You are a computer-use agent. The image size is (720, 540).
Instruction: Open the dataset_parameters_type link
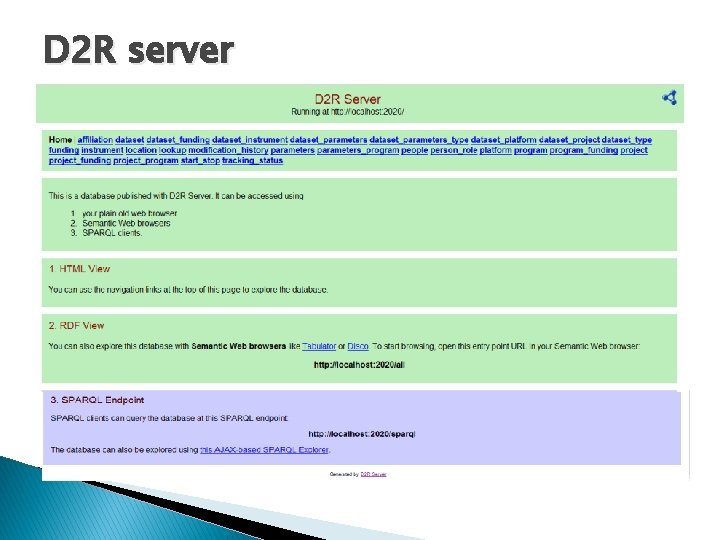tap(418, 140)
